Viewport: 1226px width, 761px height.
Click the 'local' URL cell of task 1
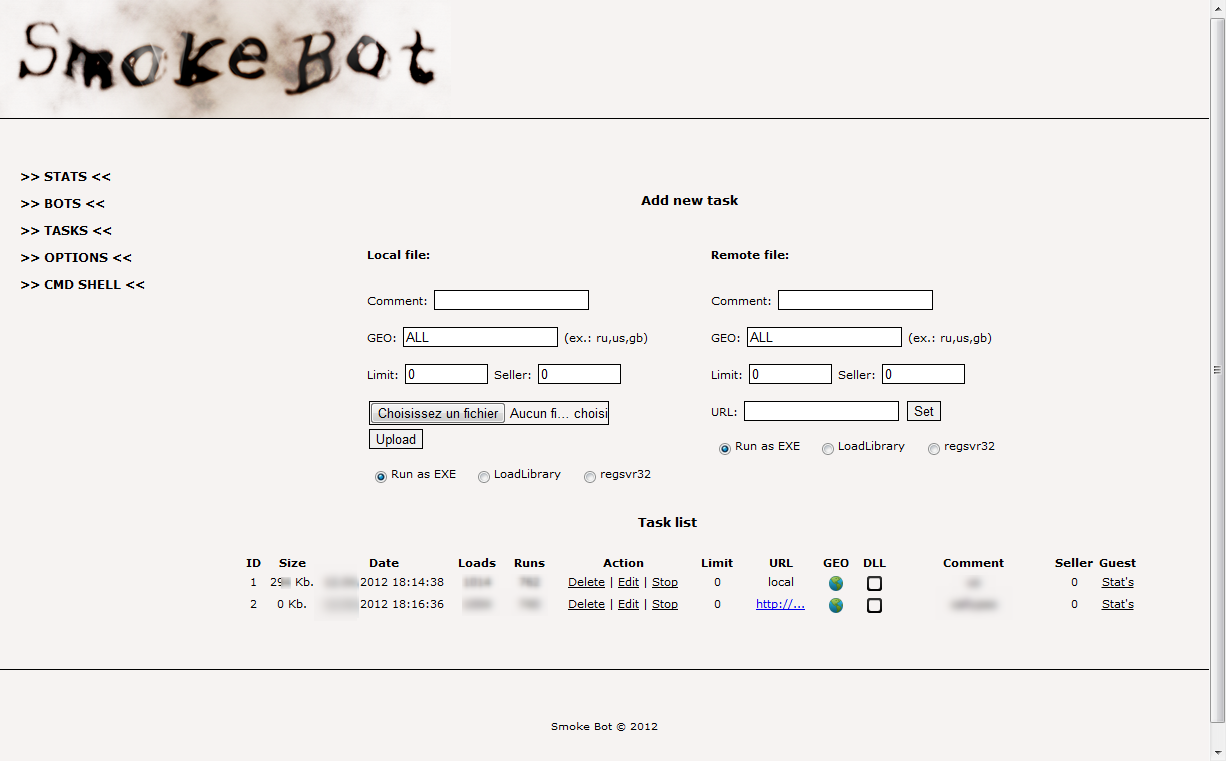click(781, 582)
